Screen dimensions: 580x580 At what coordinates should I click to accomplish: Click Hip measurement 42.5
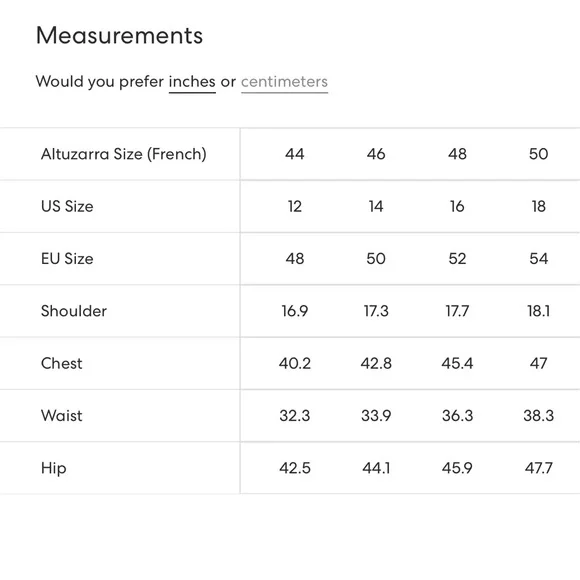pyautogui.click(x=294, y=468)
